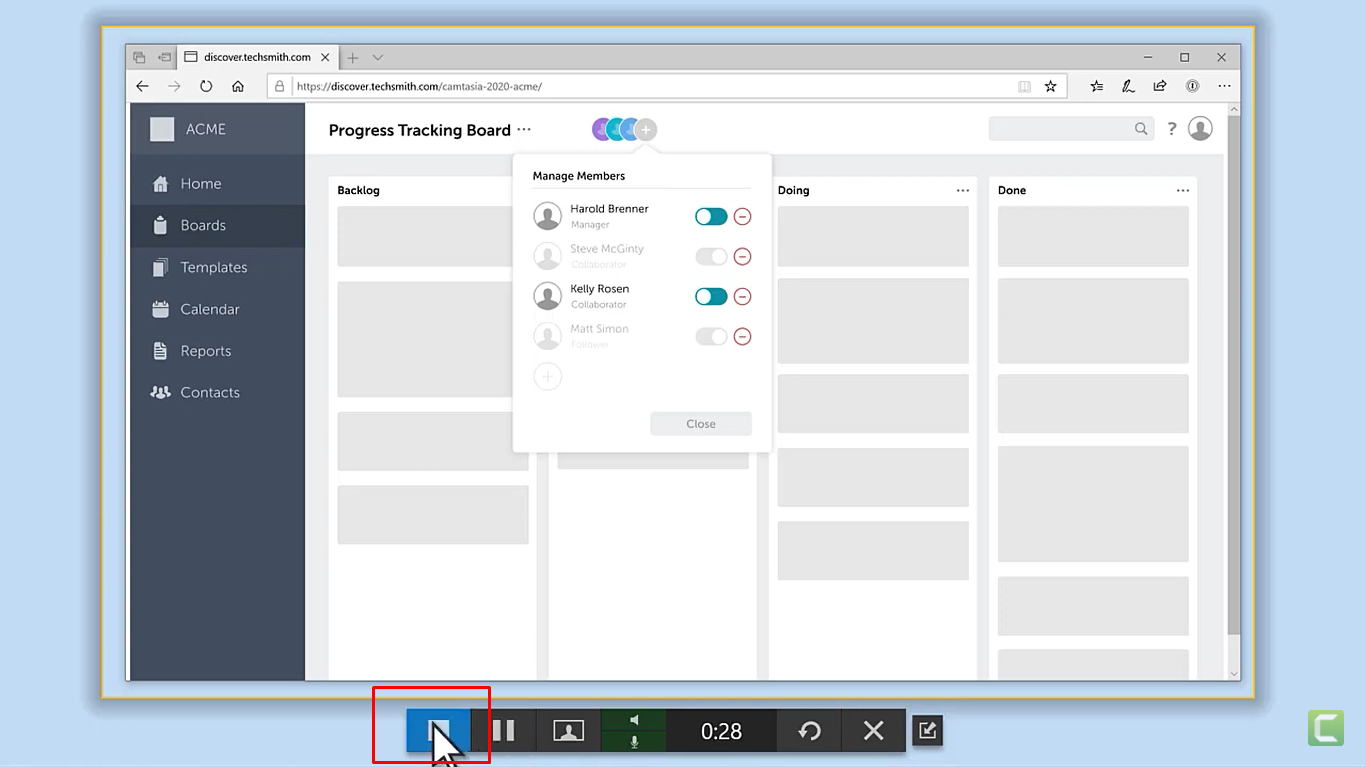This screenshot has height=767, width=1365.
Task: Click the Close button in Manage Members
Action: coord(700,423)
